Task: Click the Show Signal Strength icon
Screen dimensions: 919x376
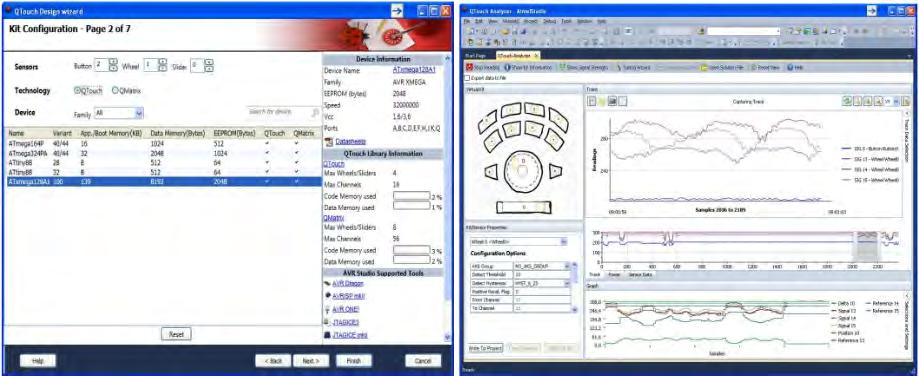Action: [x=563, y=67]
